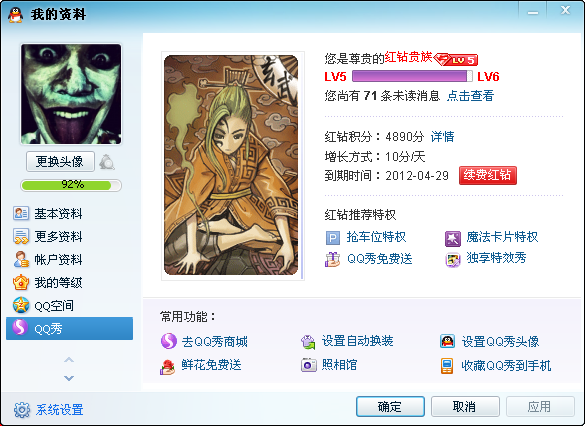Click the 设置自动换装 clothing icon
The height and width of the screenshot is (426, 585).
(308, 342)
